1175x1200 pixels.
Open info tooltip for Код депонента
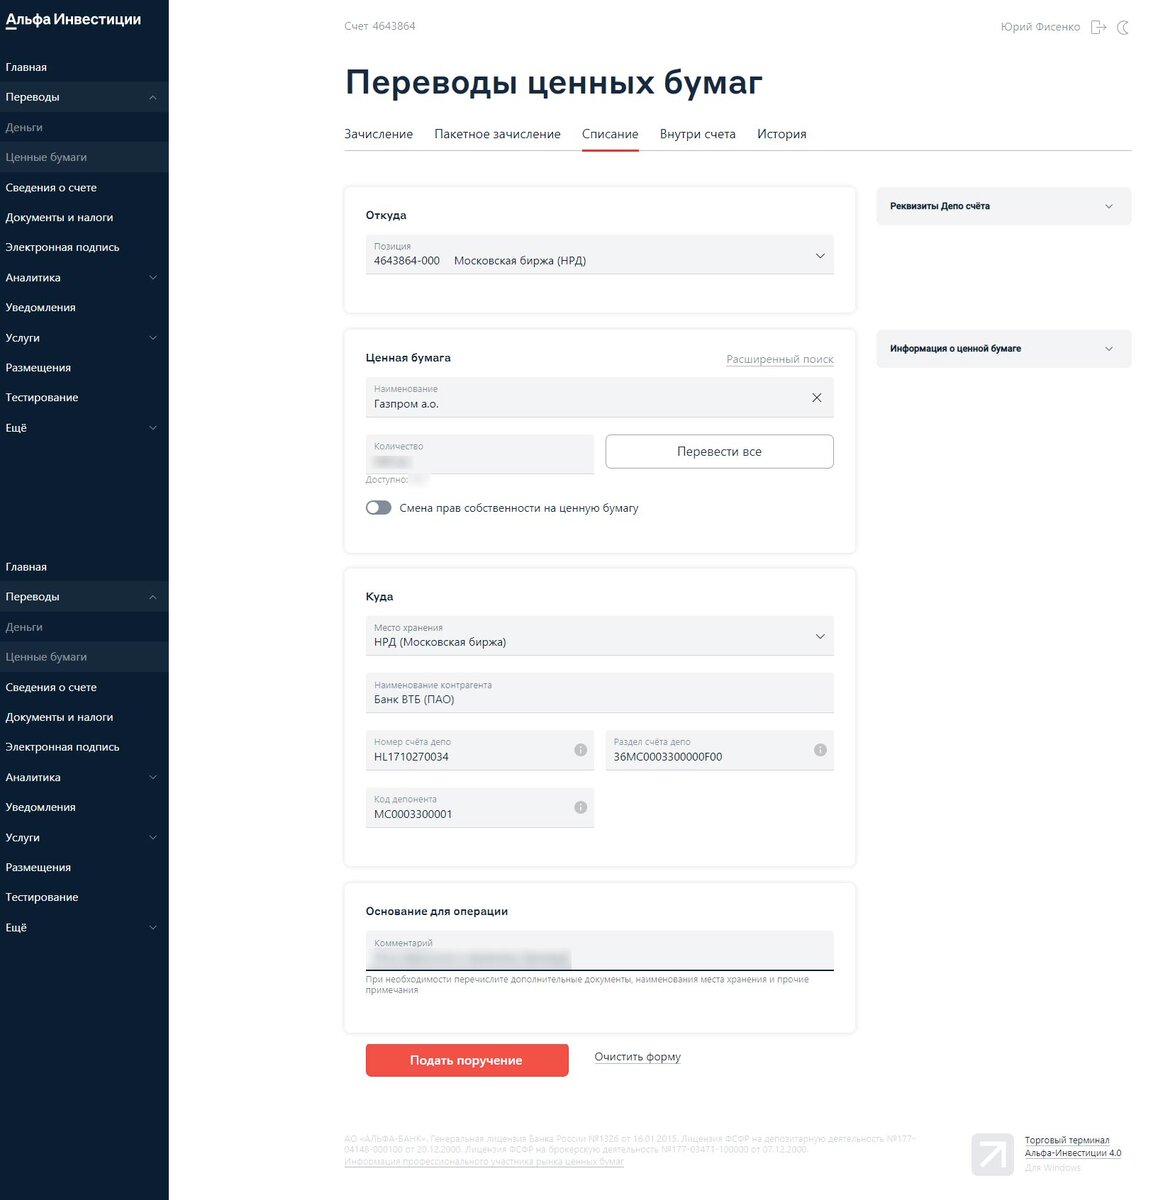580,806
